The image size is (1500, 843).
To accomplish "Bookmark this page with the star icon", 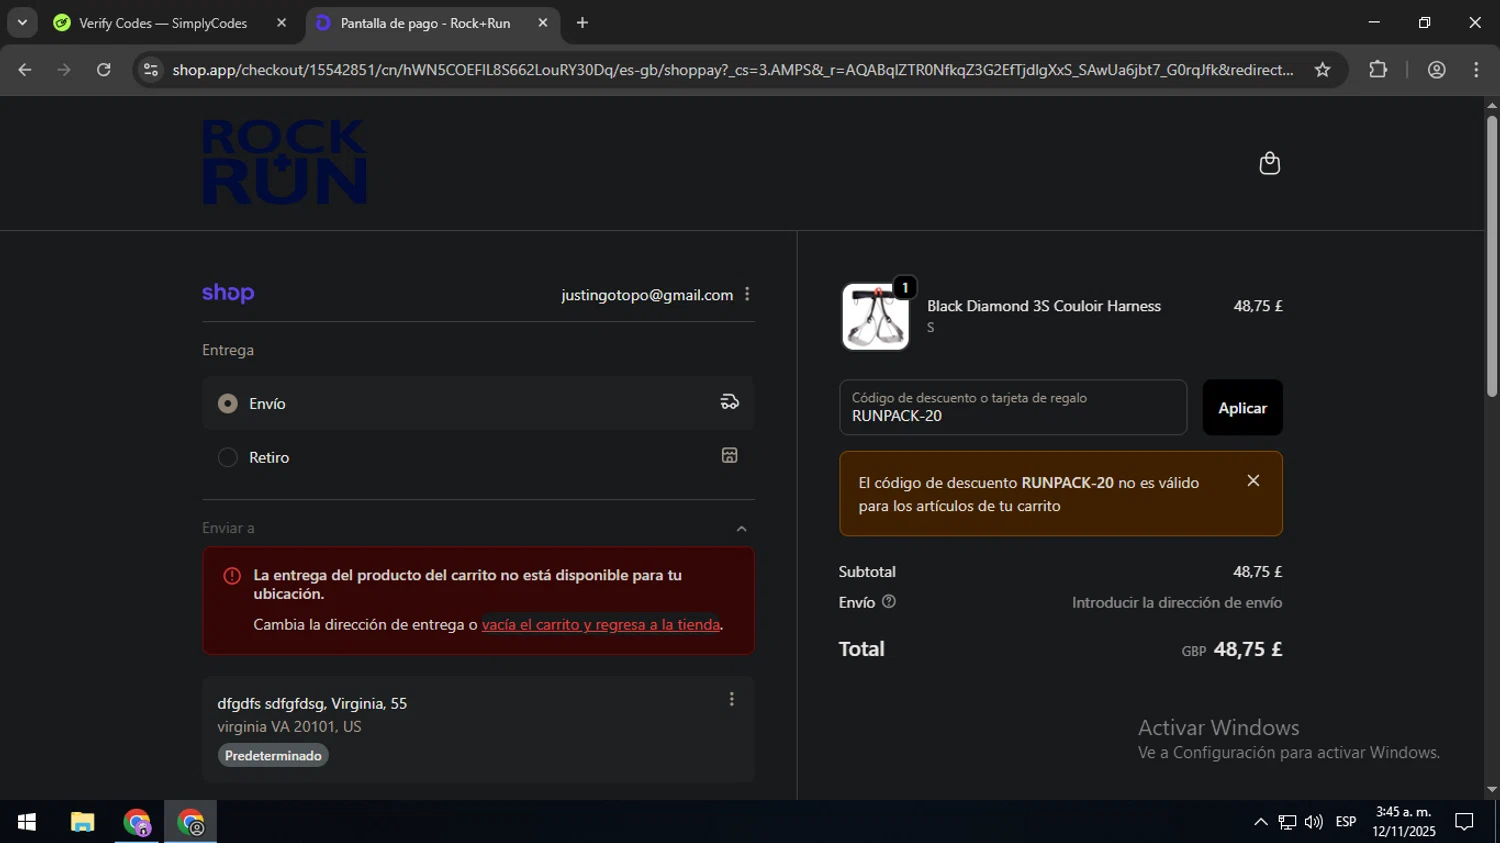I will (1323, 70).
